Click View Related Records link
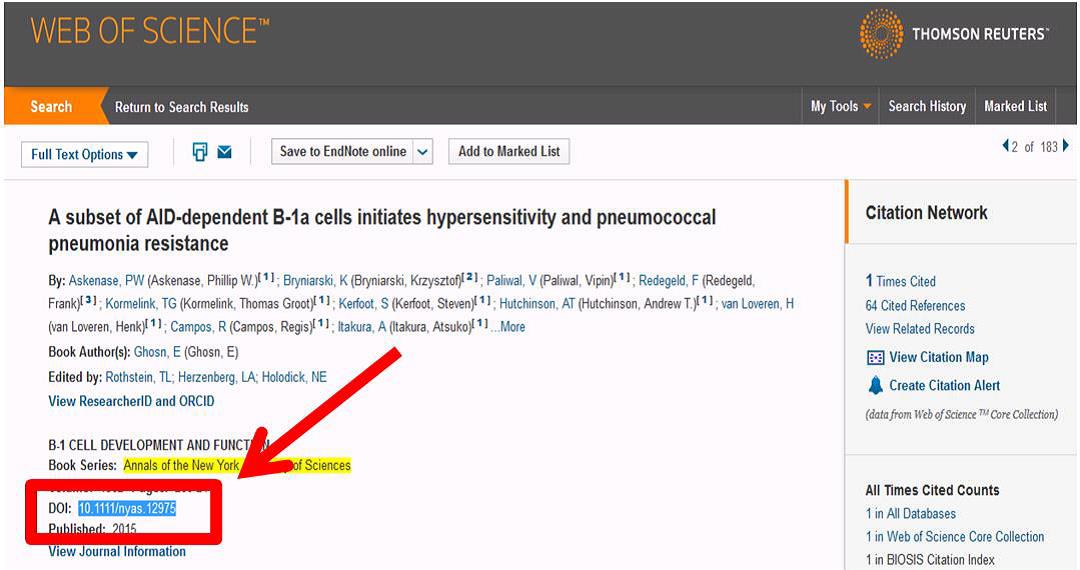This screenshot has height=570, width=1080. 920,329
